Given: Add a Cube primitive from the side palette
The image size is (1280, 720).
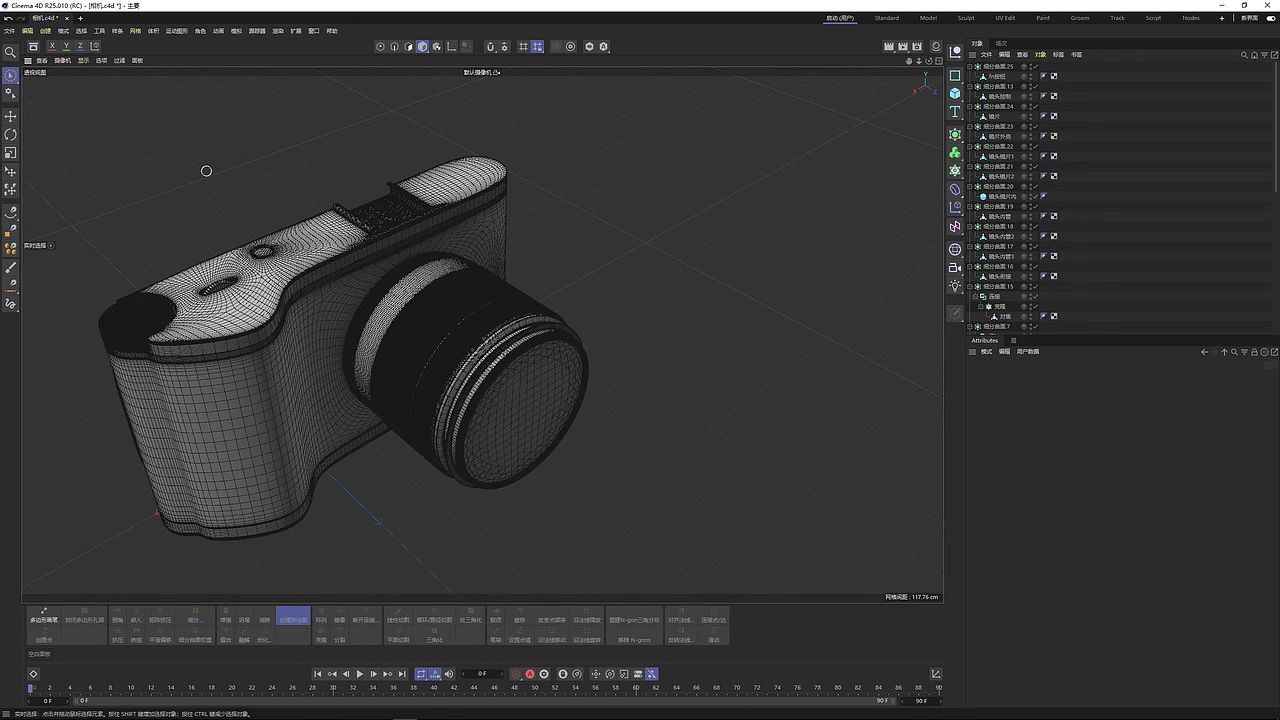Looking at the screenshot, I should tap(955, 93).
